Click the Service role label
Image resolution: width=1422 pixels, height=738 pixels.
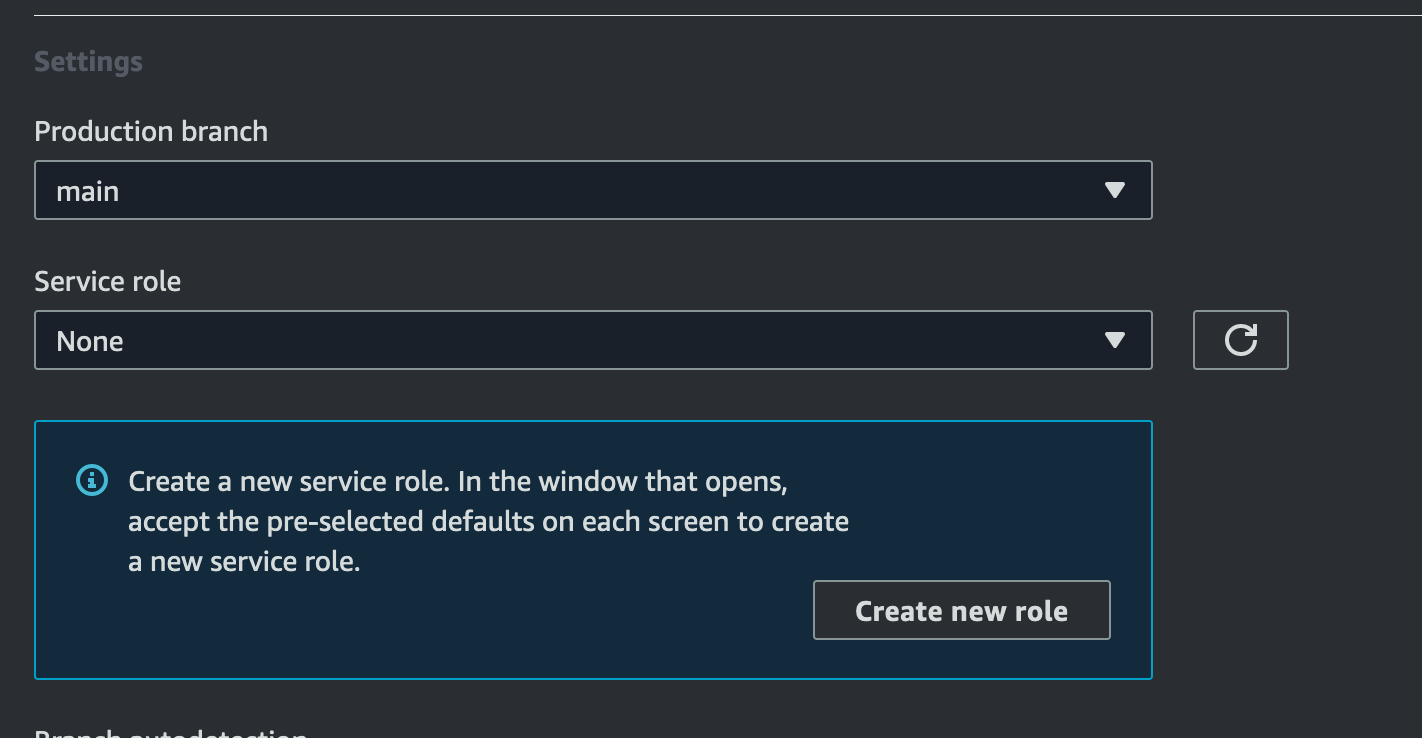click(107, 282)
